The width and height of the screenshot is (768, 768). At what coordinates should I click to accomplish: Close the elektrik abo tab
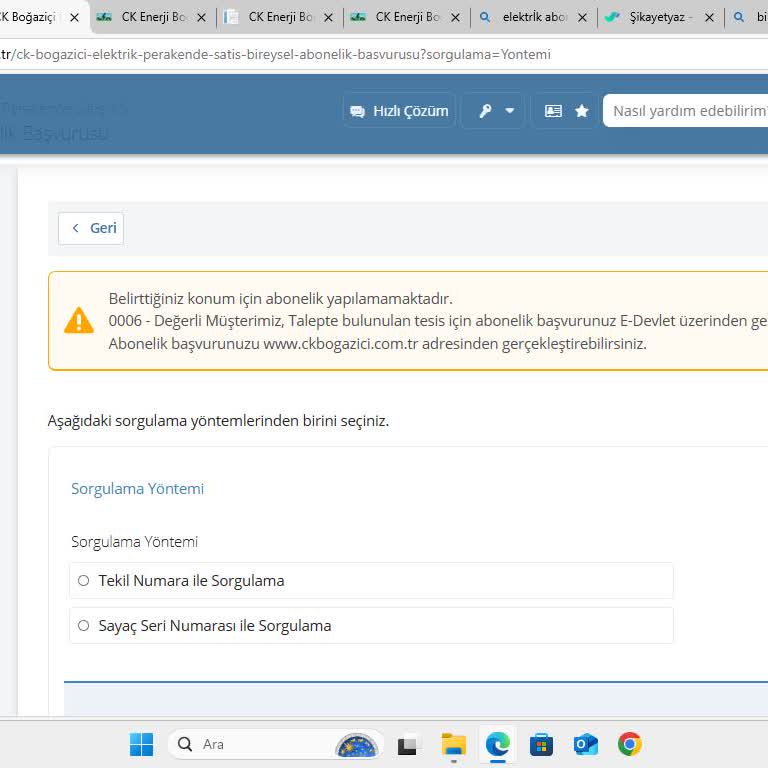coord(582,18)
